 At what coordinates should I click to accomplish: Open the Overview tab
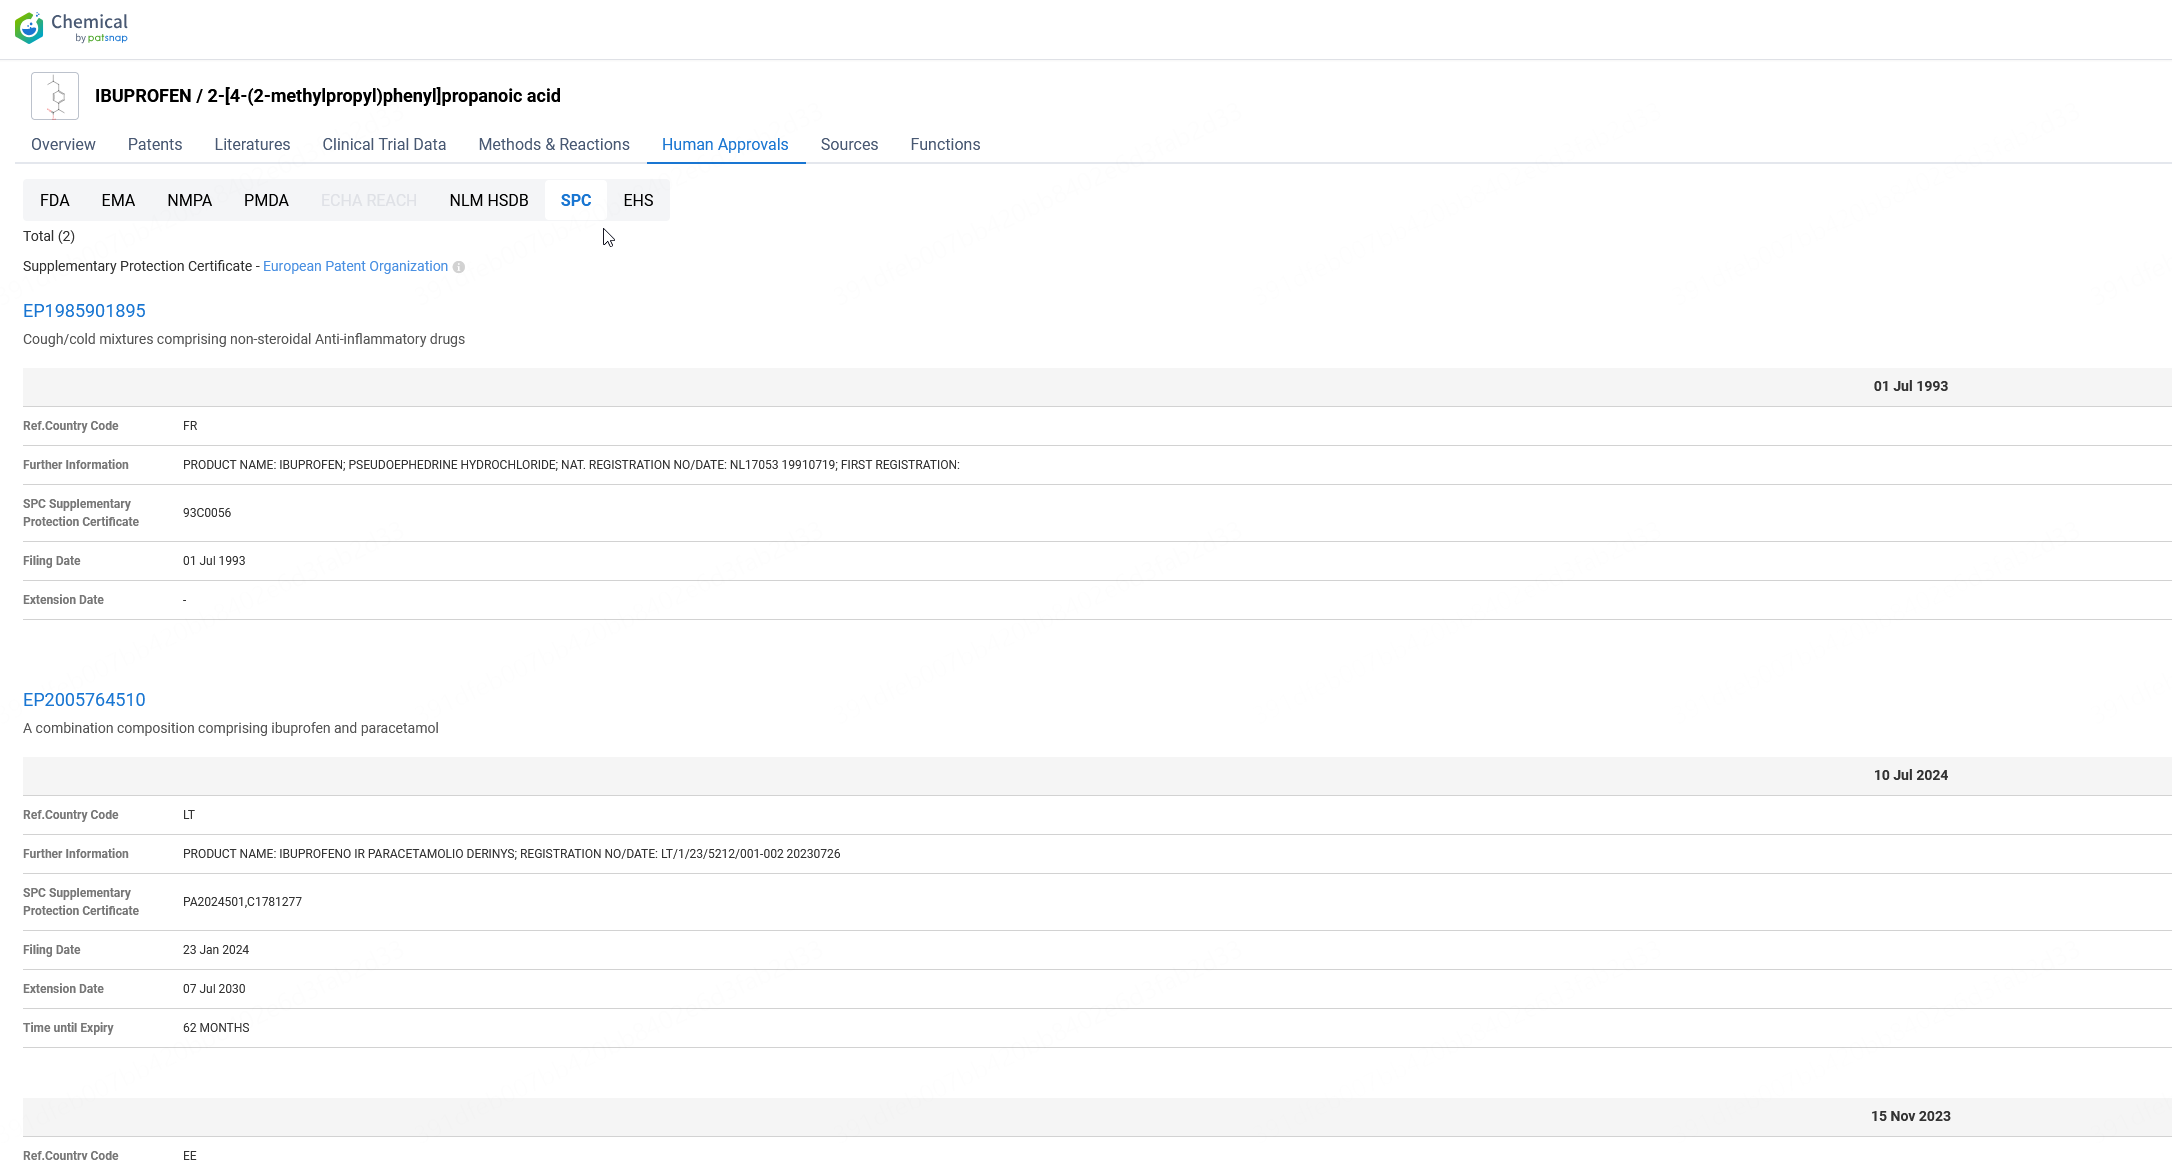point(63,144)
